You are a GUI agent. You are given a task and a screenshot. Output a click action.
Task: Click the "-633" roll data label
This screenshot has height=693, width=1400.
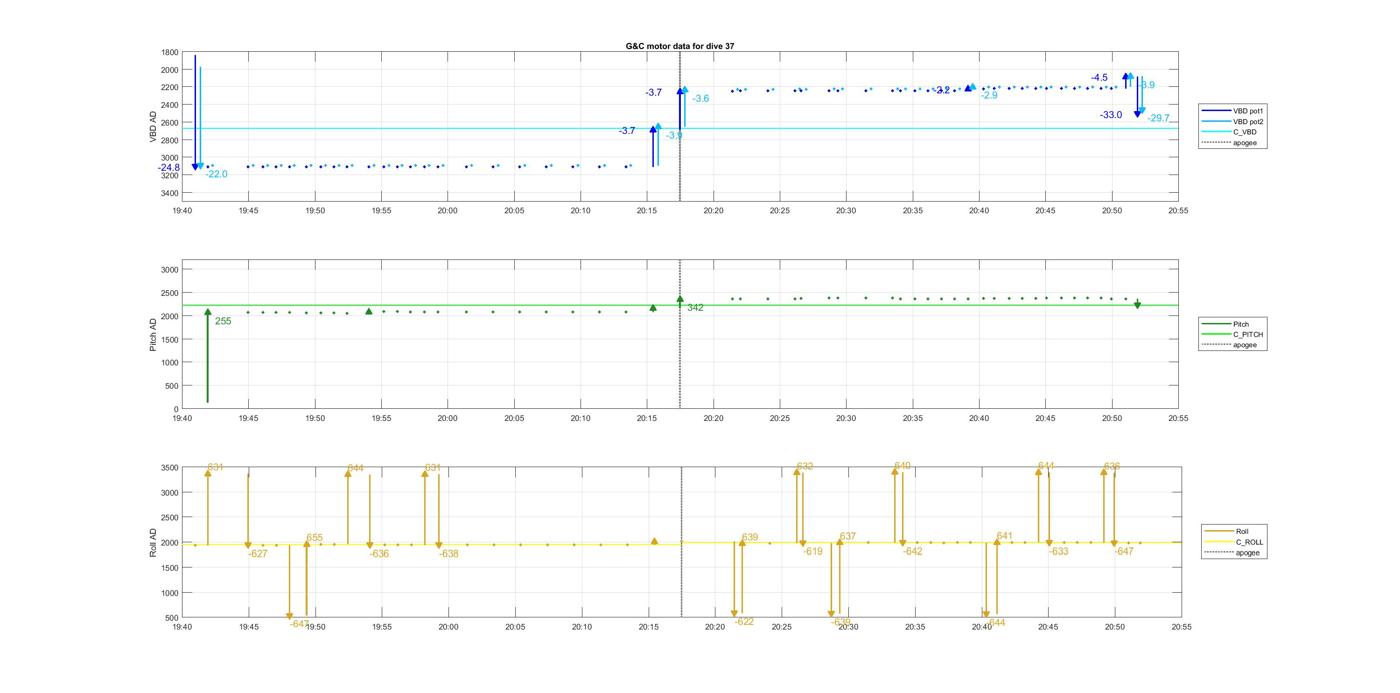[1059, 551]
